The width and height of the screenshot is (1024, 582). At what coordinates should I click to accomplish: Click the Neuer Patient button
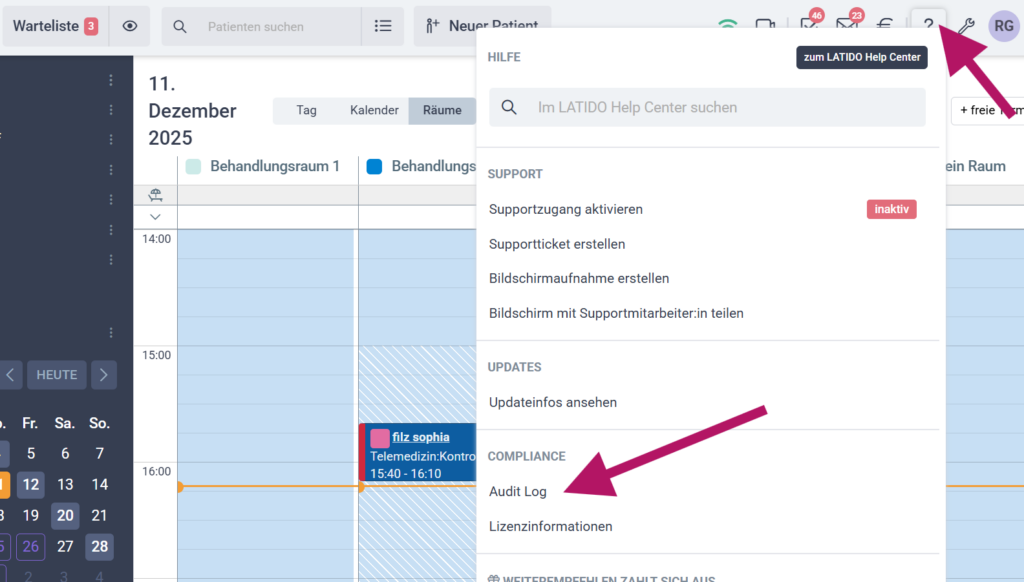coord(481,26)
